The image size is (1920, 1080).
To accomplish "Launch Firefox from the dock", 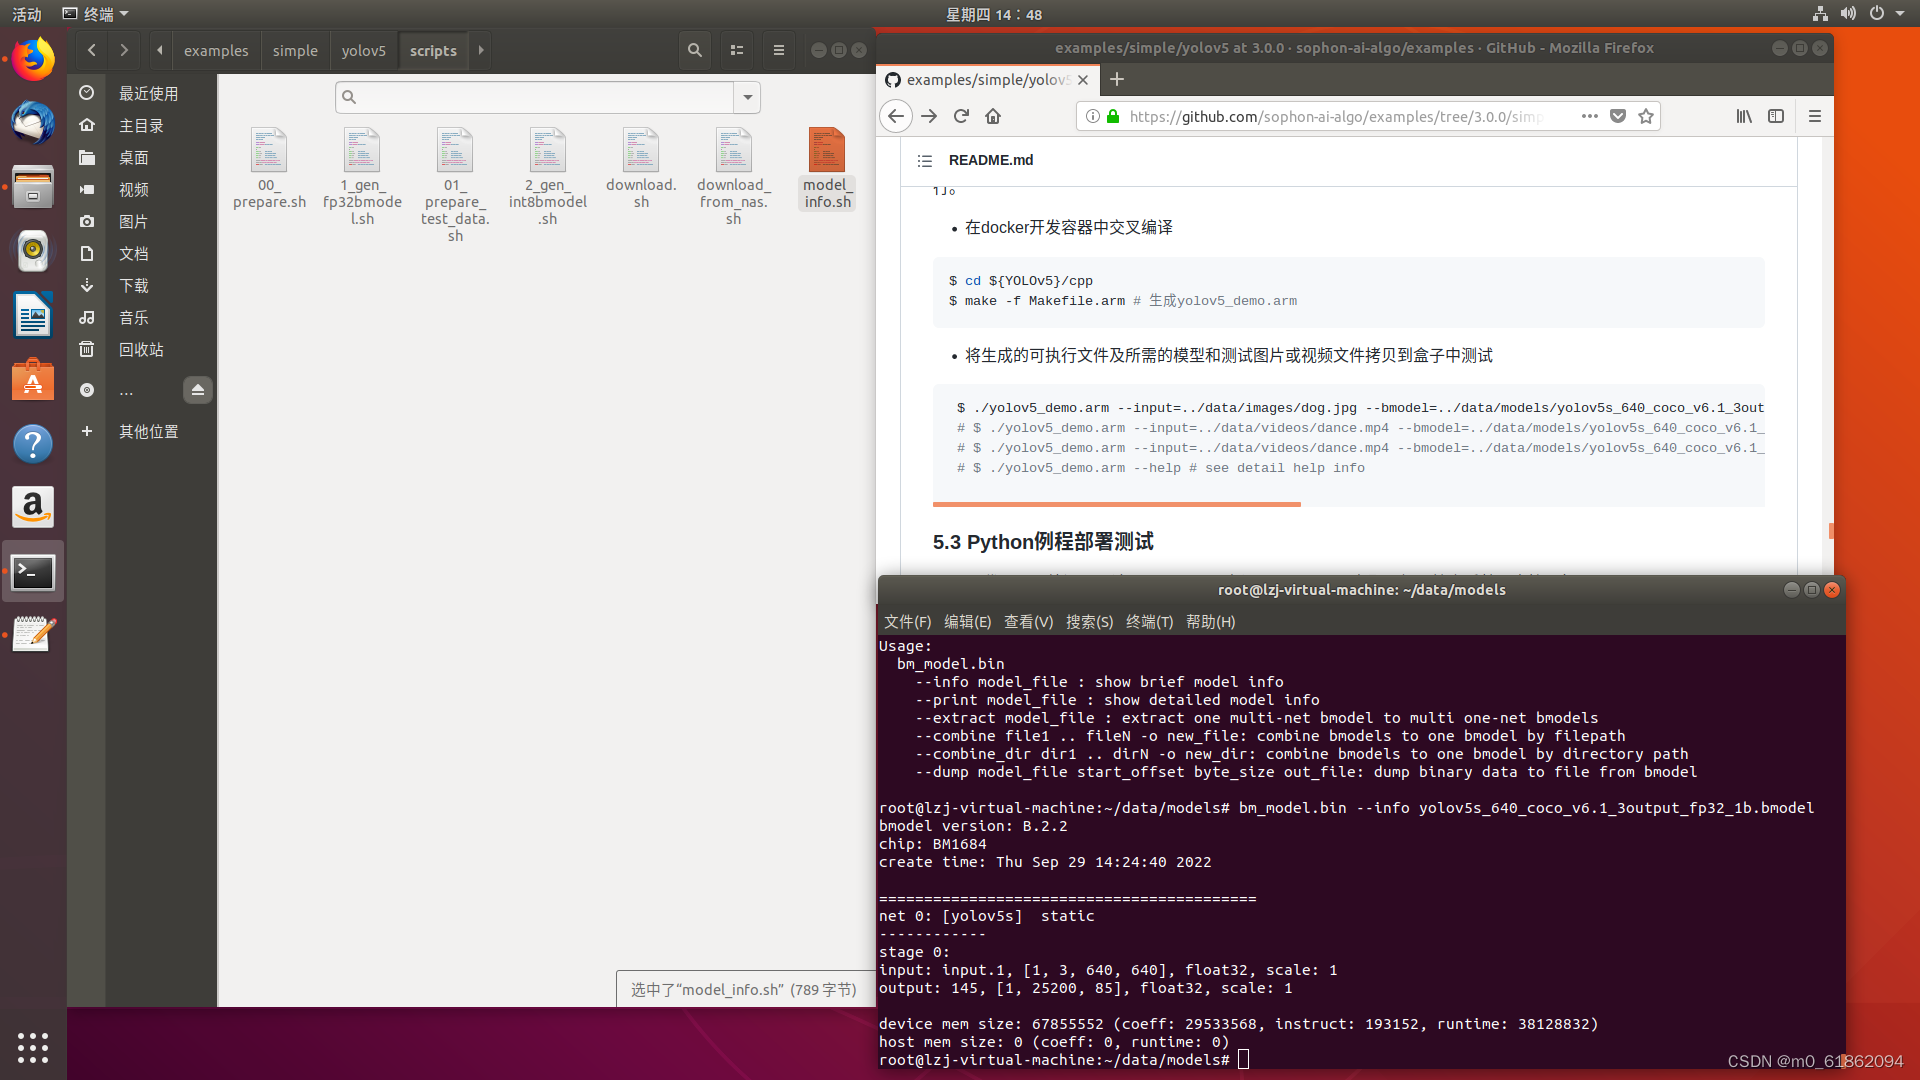I will tap(33, 59).
